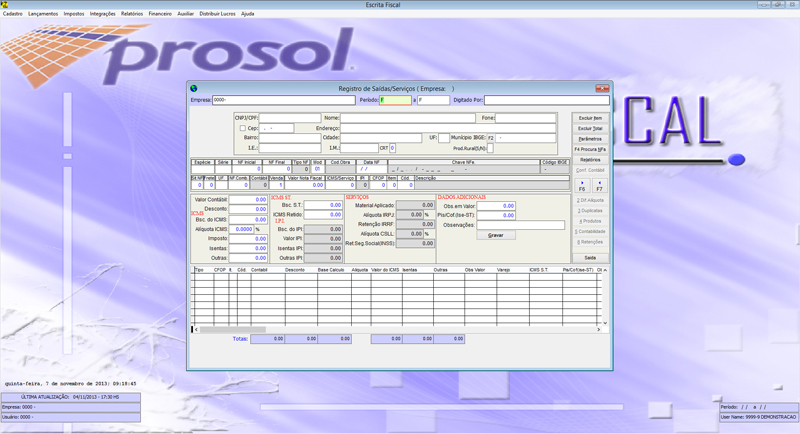Click the 4 Produtos button
The height and width of the screenshot is (434, 800).
590,221
